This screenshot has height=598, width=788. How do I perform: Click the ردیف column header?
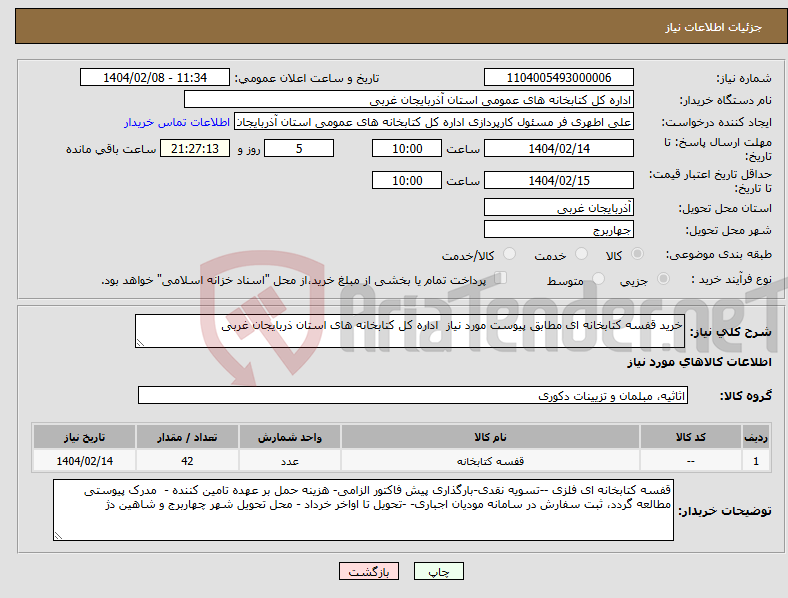[756, 437]
